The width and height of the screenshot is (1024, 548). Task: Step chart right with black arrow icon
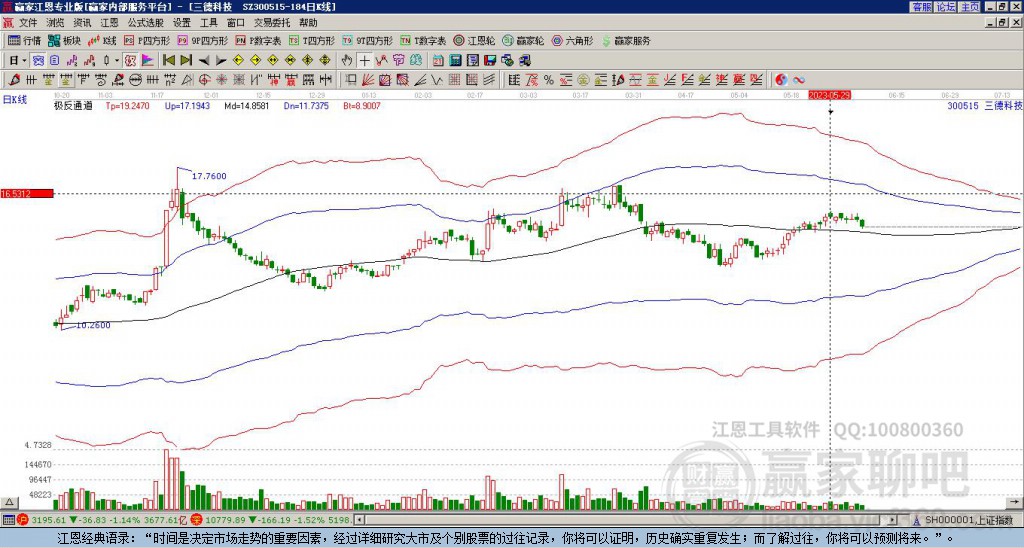coord(221,61)
